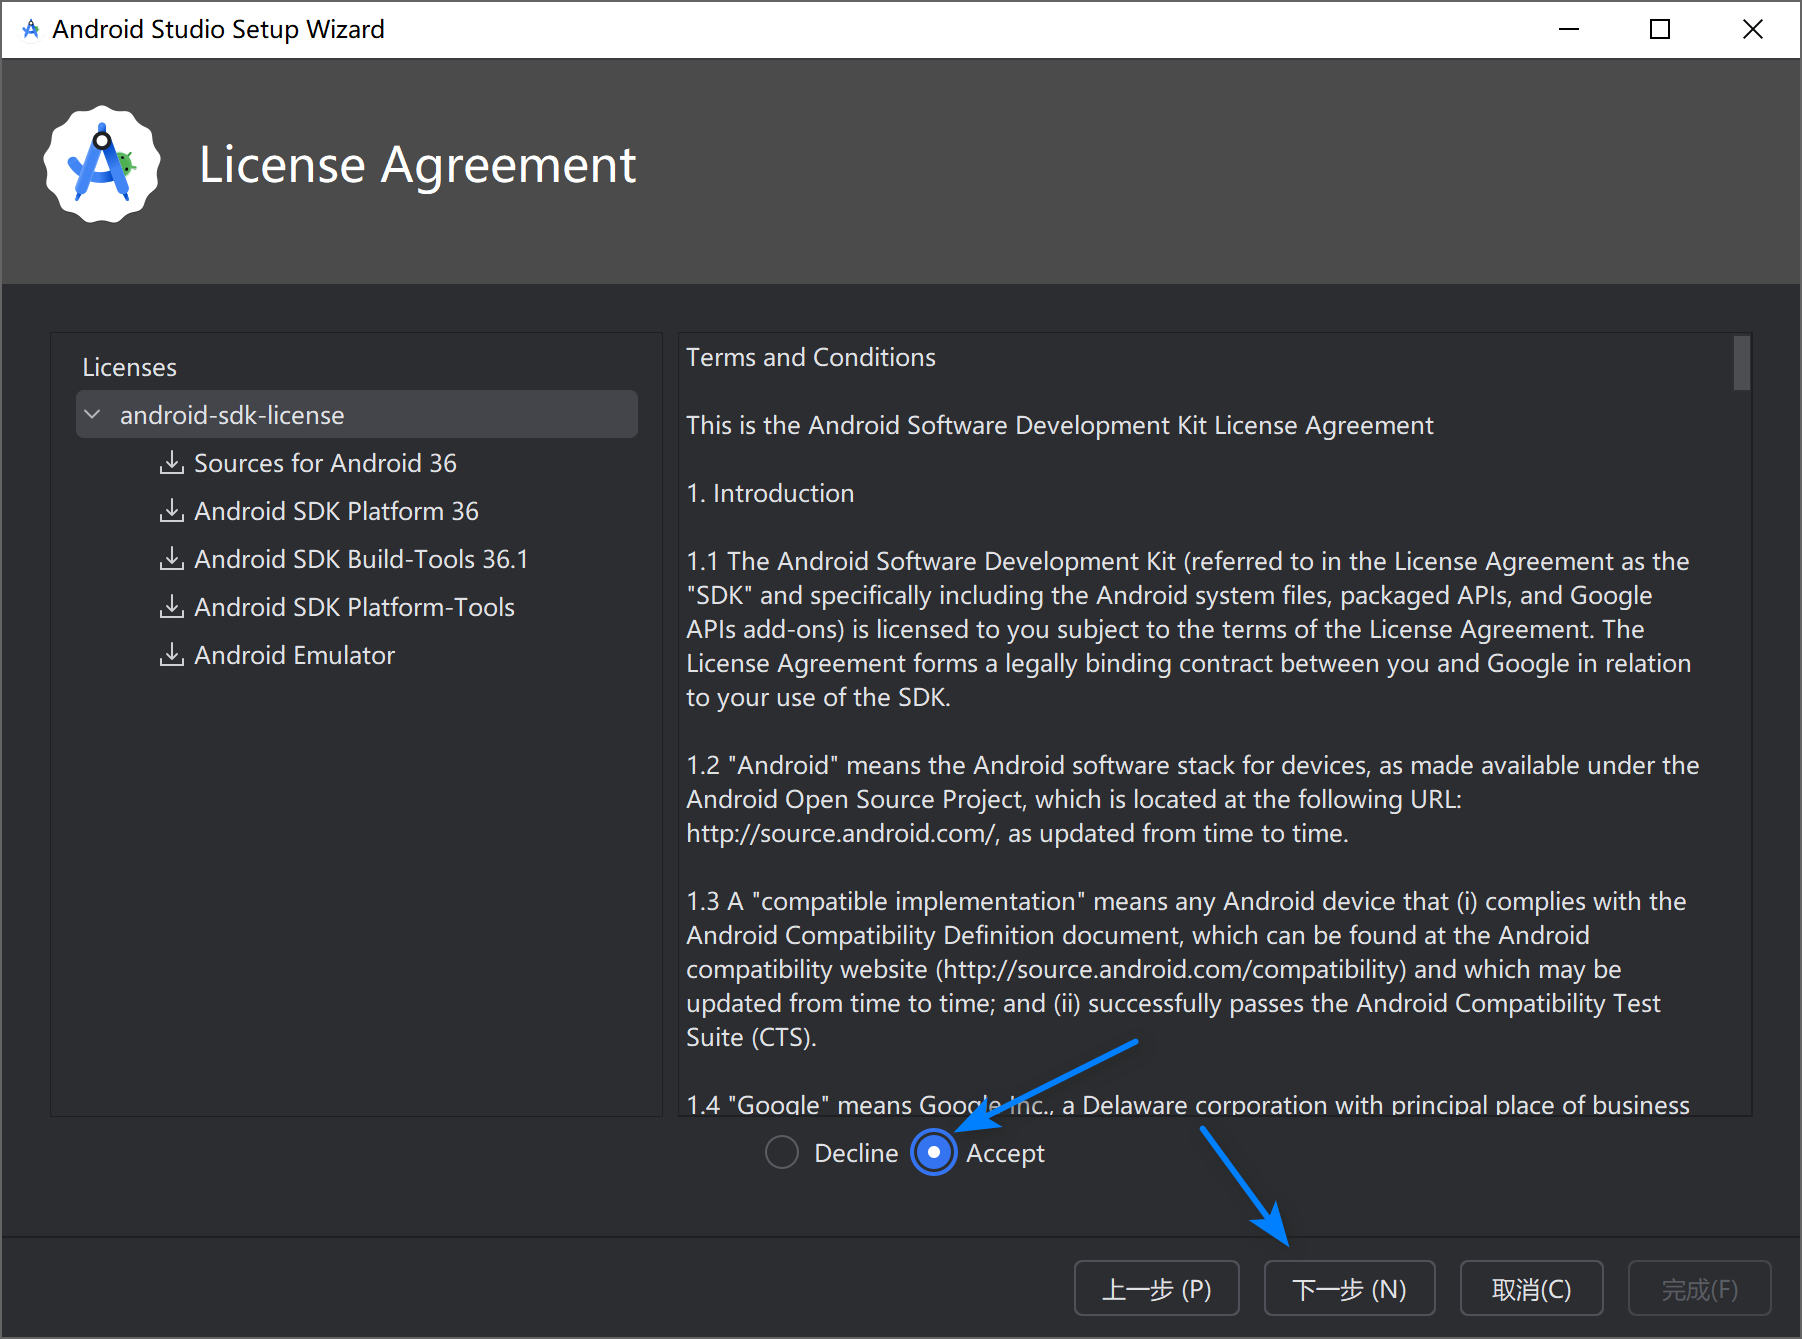
Task: Click download icon beside Android SDK Platform-Tools
Action: click(x=172, y=607)
